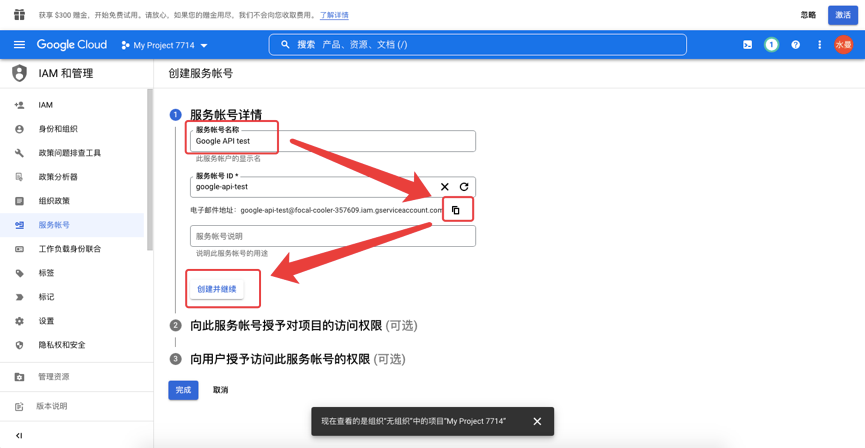Viewport: 865px width, 448px height.
Task: Open the three-dot more options menu
Action: coord(819,45)
